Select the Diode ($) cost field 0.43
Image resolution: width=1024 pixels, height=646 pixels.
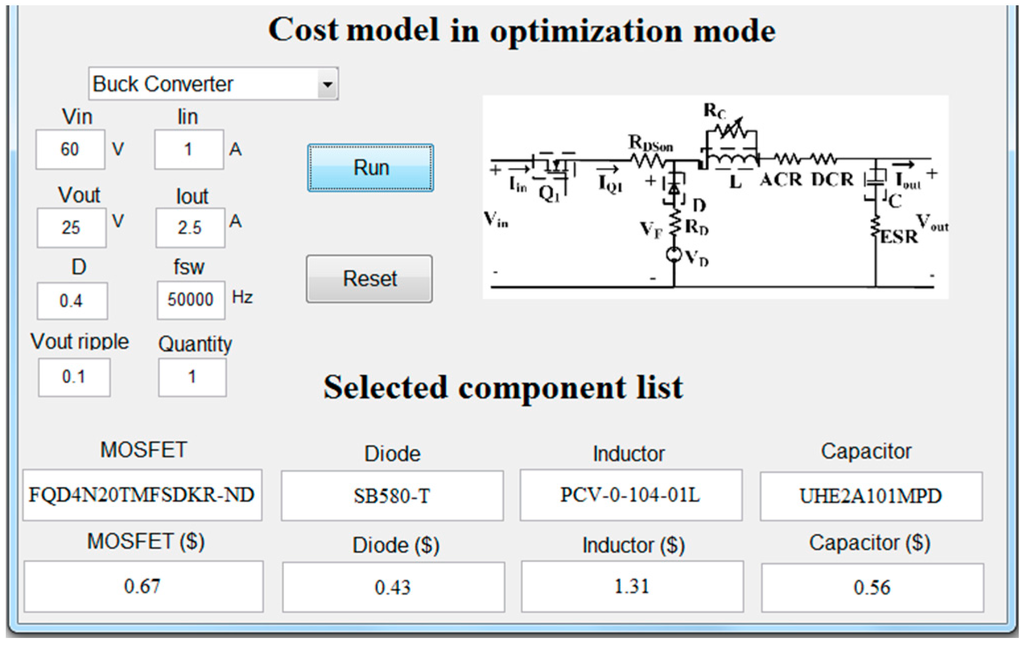pos(393,588)
